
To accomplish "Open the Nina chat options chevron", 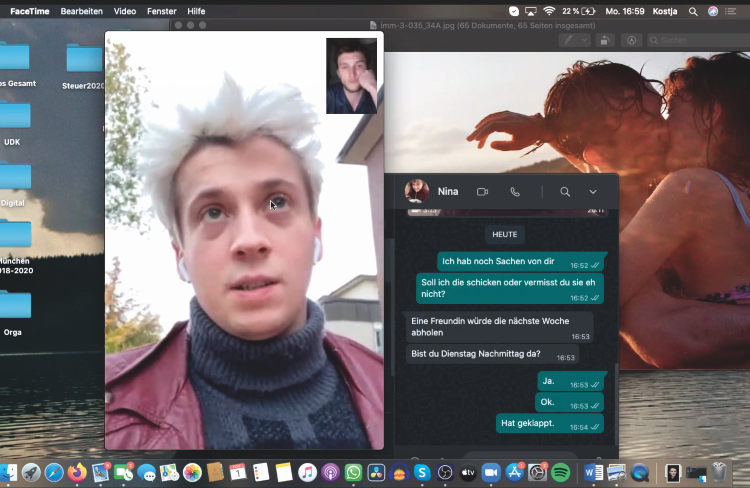I will (x=593, y=192).
